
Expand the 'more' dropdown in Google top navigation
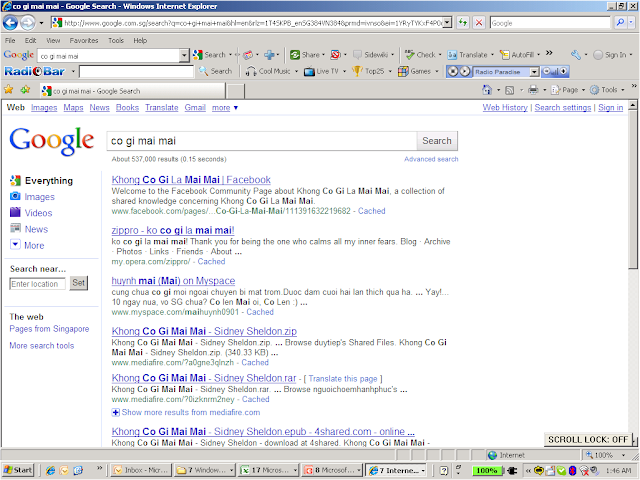pos(225,108)
